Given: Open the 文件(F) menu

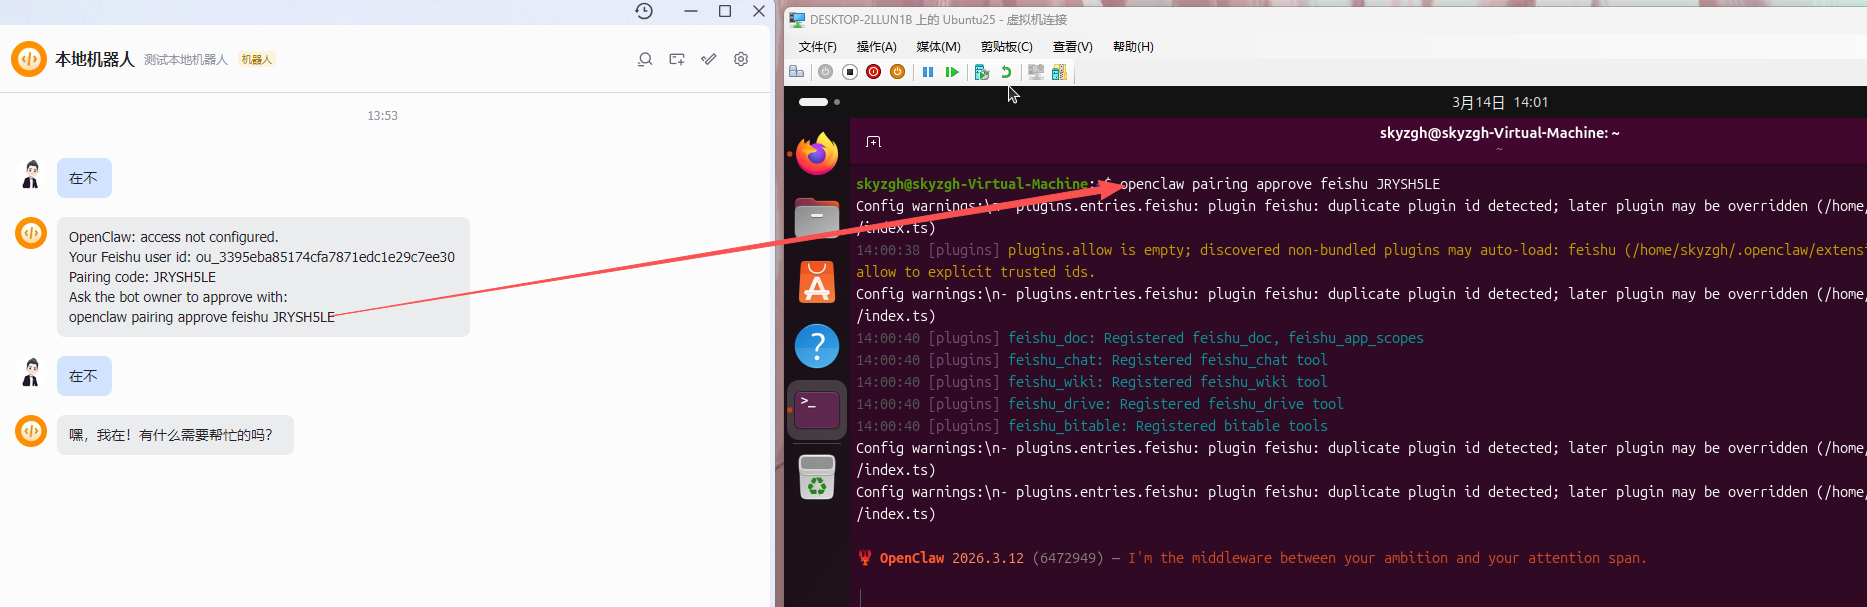Looking at the screenshot, I should pos(817,47).
